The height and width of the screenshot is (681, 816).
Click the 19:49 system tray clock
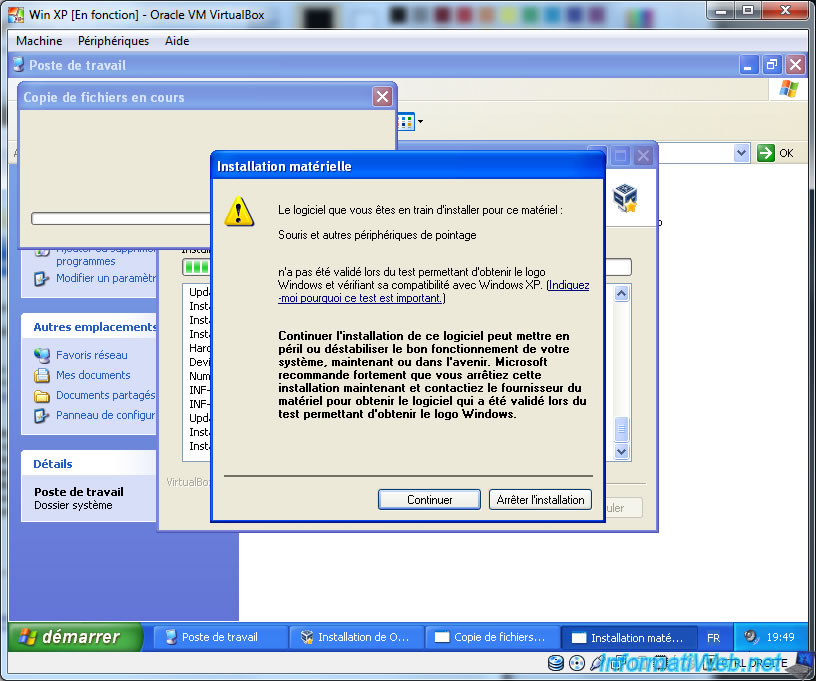coord(780,637)
